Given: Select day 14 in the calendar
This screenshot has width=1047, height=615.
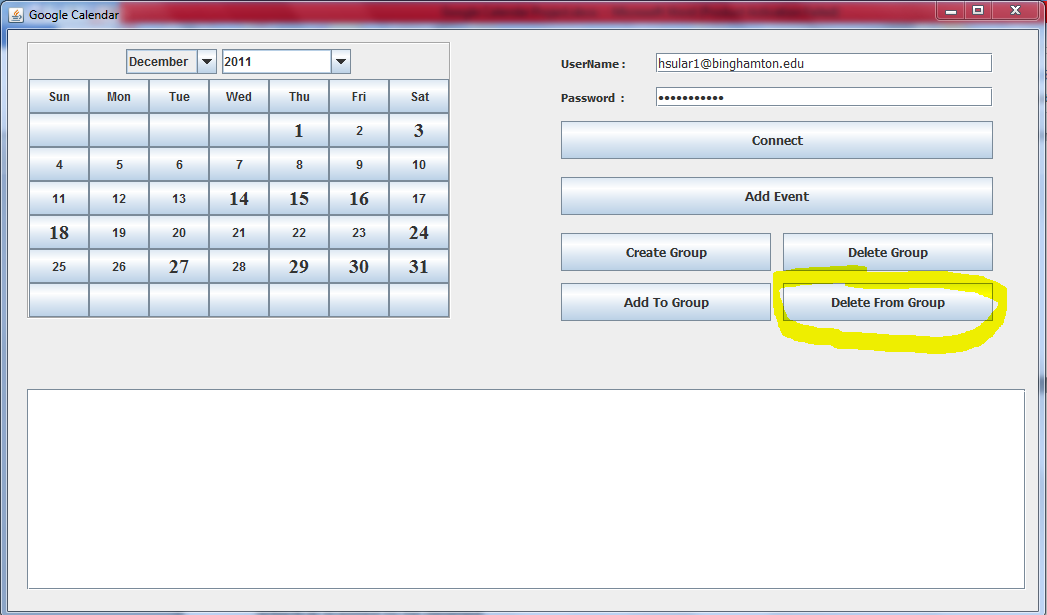Looking at the screenshot, I should (x=239, y=199).
